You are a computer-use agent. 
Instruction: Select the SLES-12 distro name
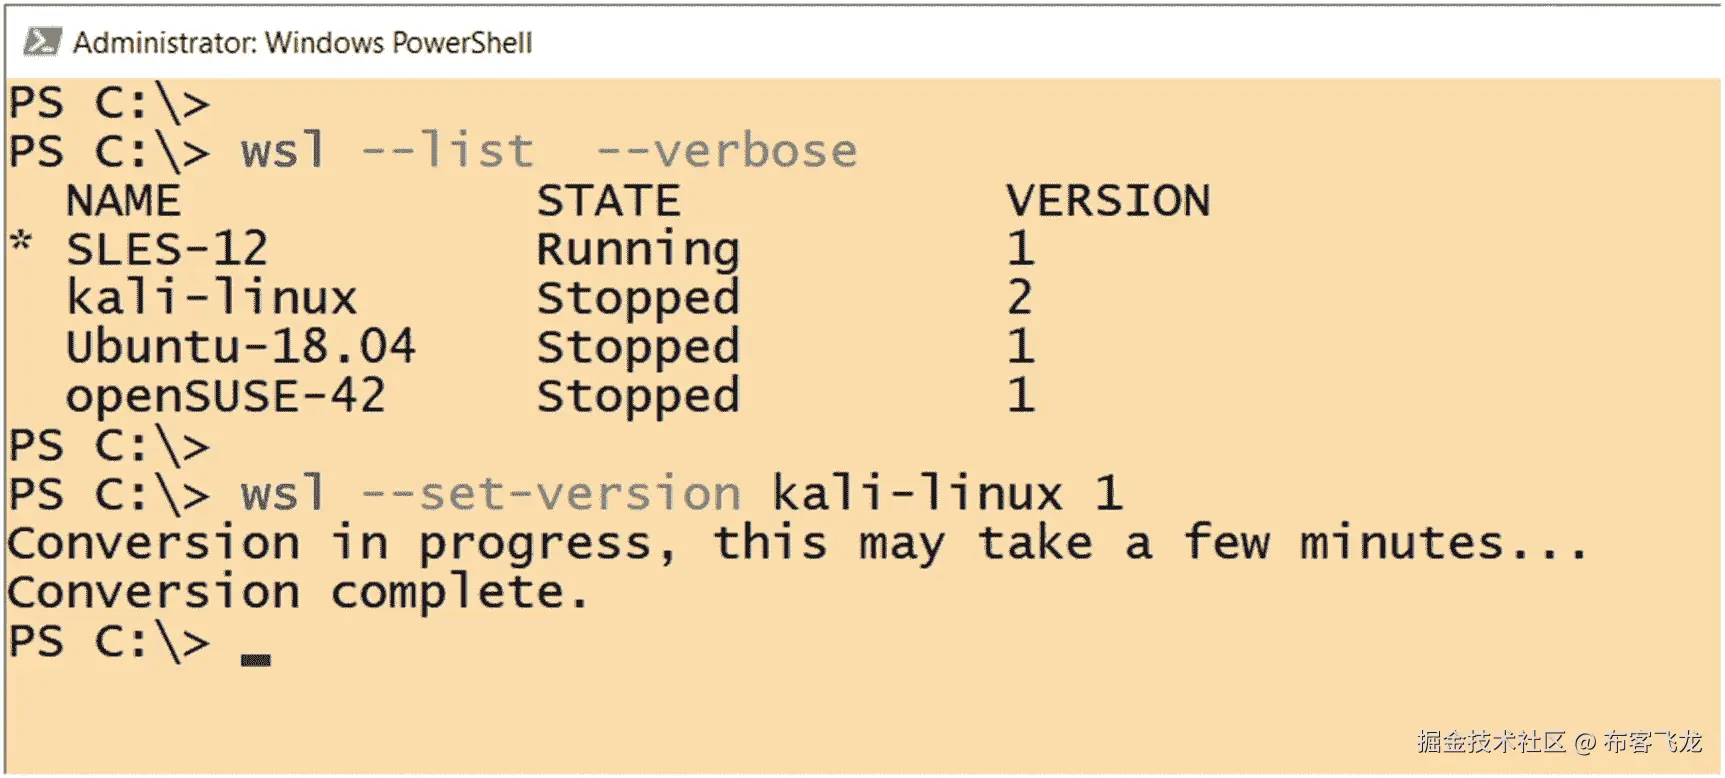click(167, 249)
